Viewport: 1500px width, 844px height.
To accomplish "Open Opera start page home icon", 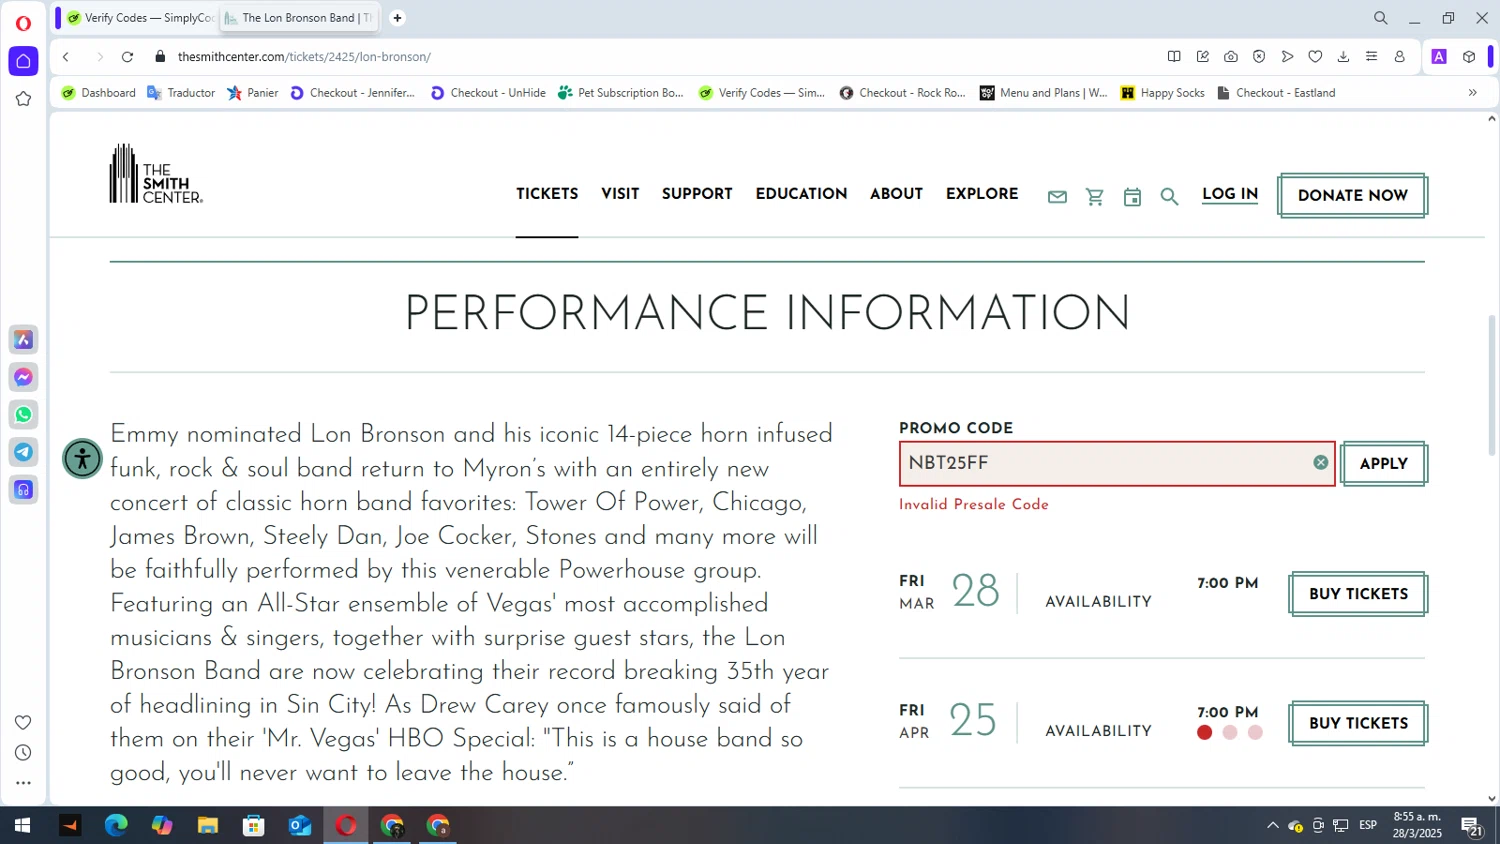I will (x=23, y=61).
